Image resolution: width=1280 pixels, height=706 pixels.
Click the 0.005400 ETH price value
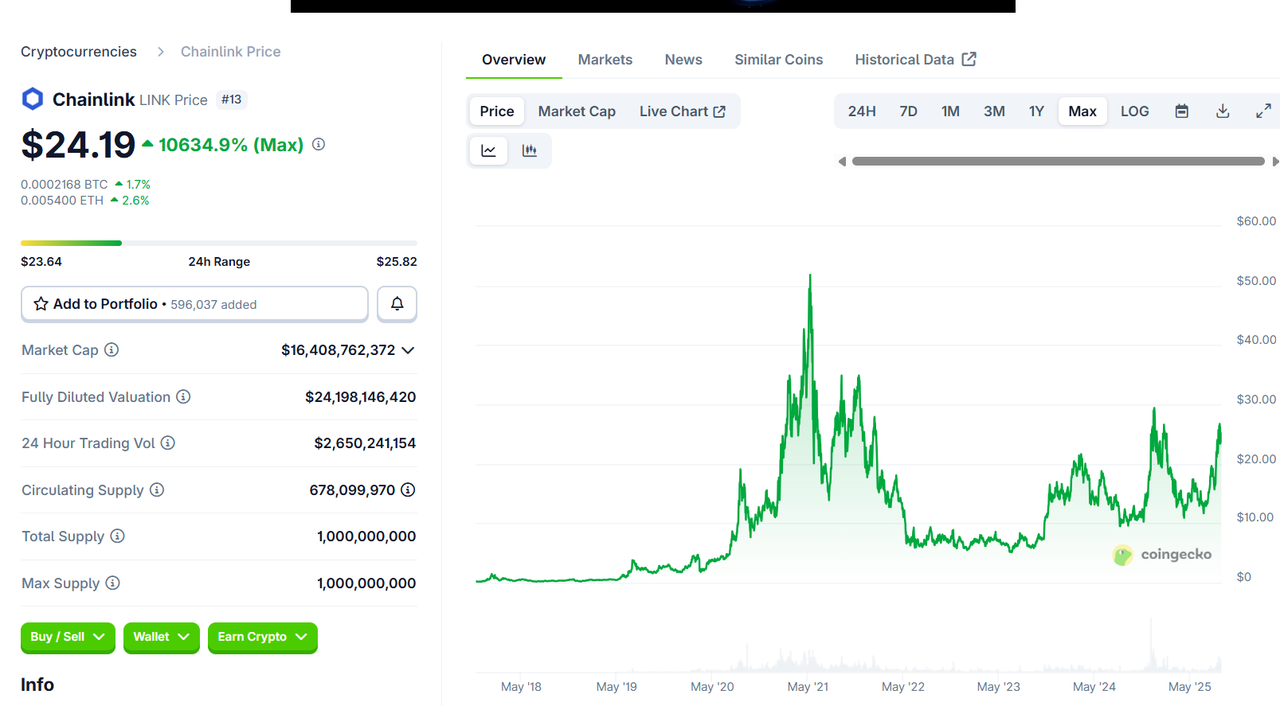point(63,200)
